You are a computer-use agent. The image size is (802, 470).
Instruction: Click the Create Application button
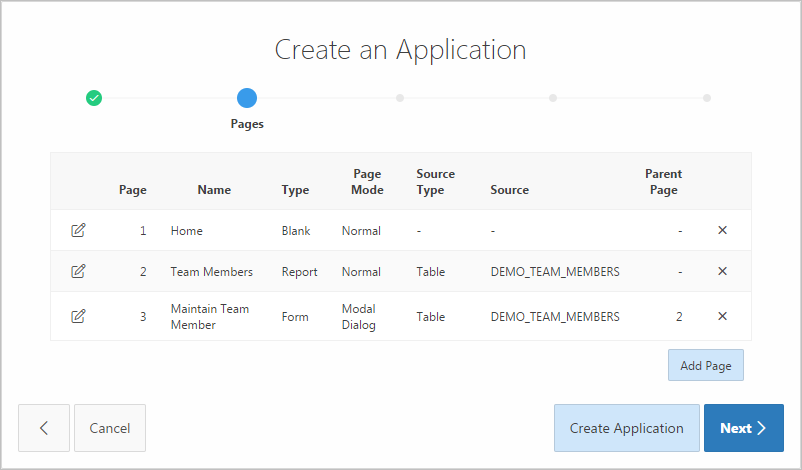626,428
